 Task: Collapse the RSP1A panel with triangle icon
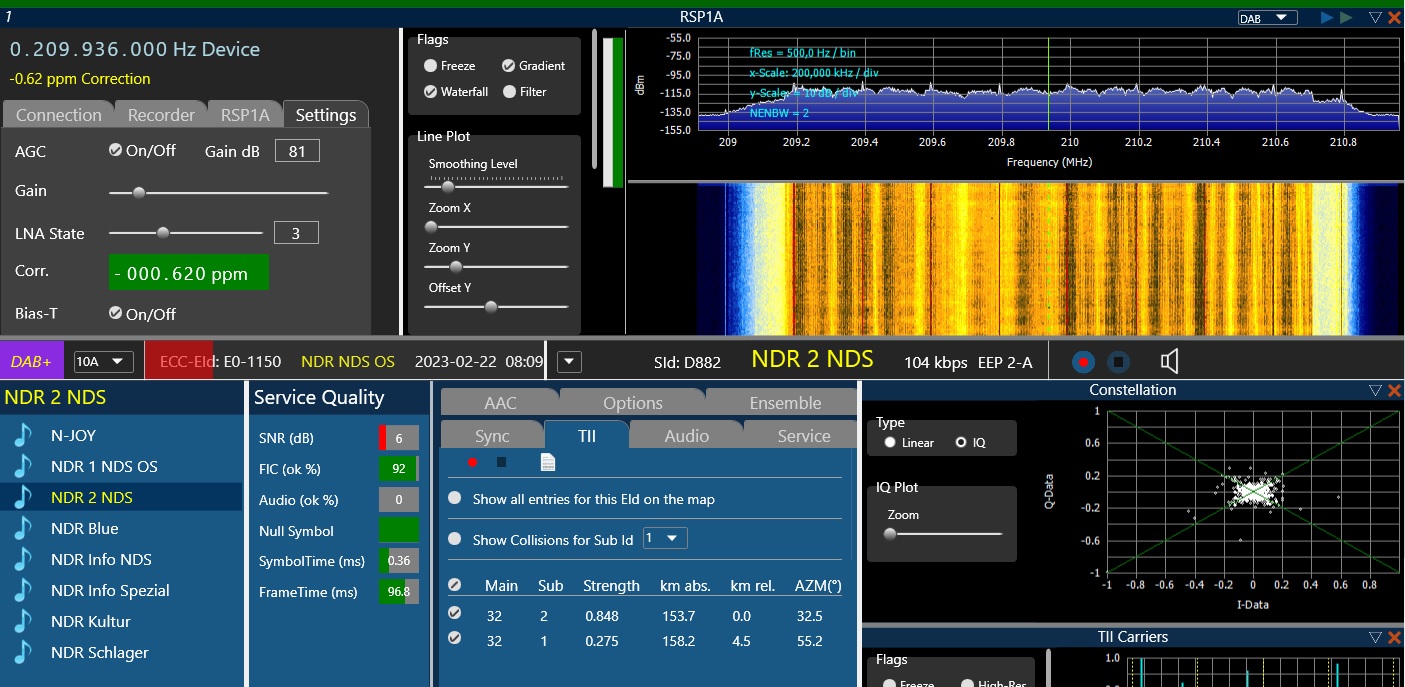click(x=1375, y=17)
